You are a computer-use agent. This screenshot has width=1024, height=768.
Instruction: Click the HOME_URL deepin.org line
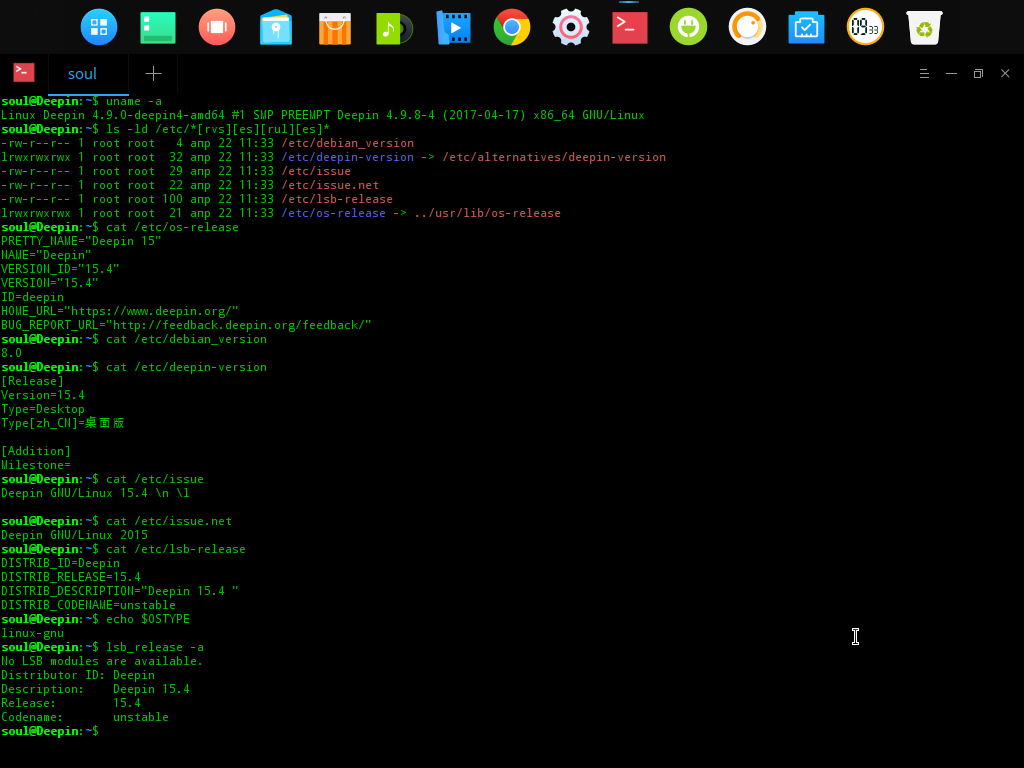[x=120, y=311]
